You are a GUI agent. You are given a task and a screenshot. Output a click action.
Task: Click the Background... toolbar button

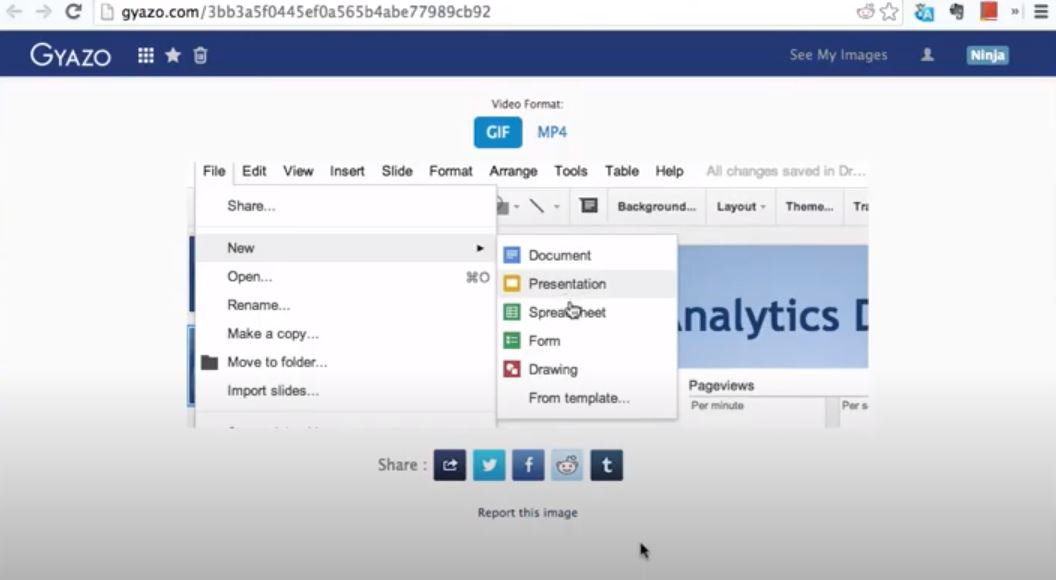(657, 207)
